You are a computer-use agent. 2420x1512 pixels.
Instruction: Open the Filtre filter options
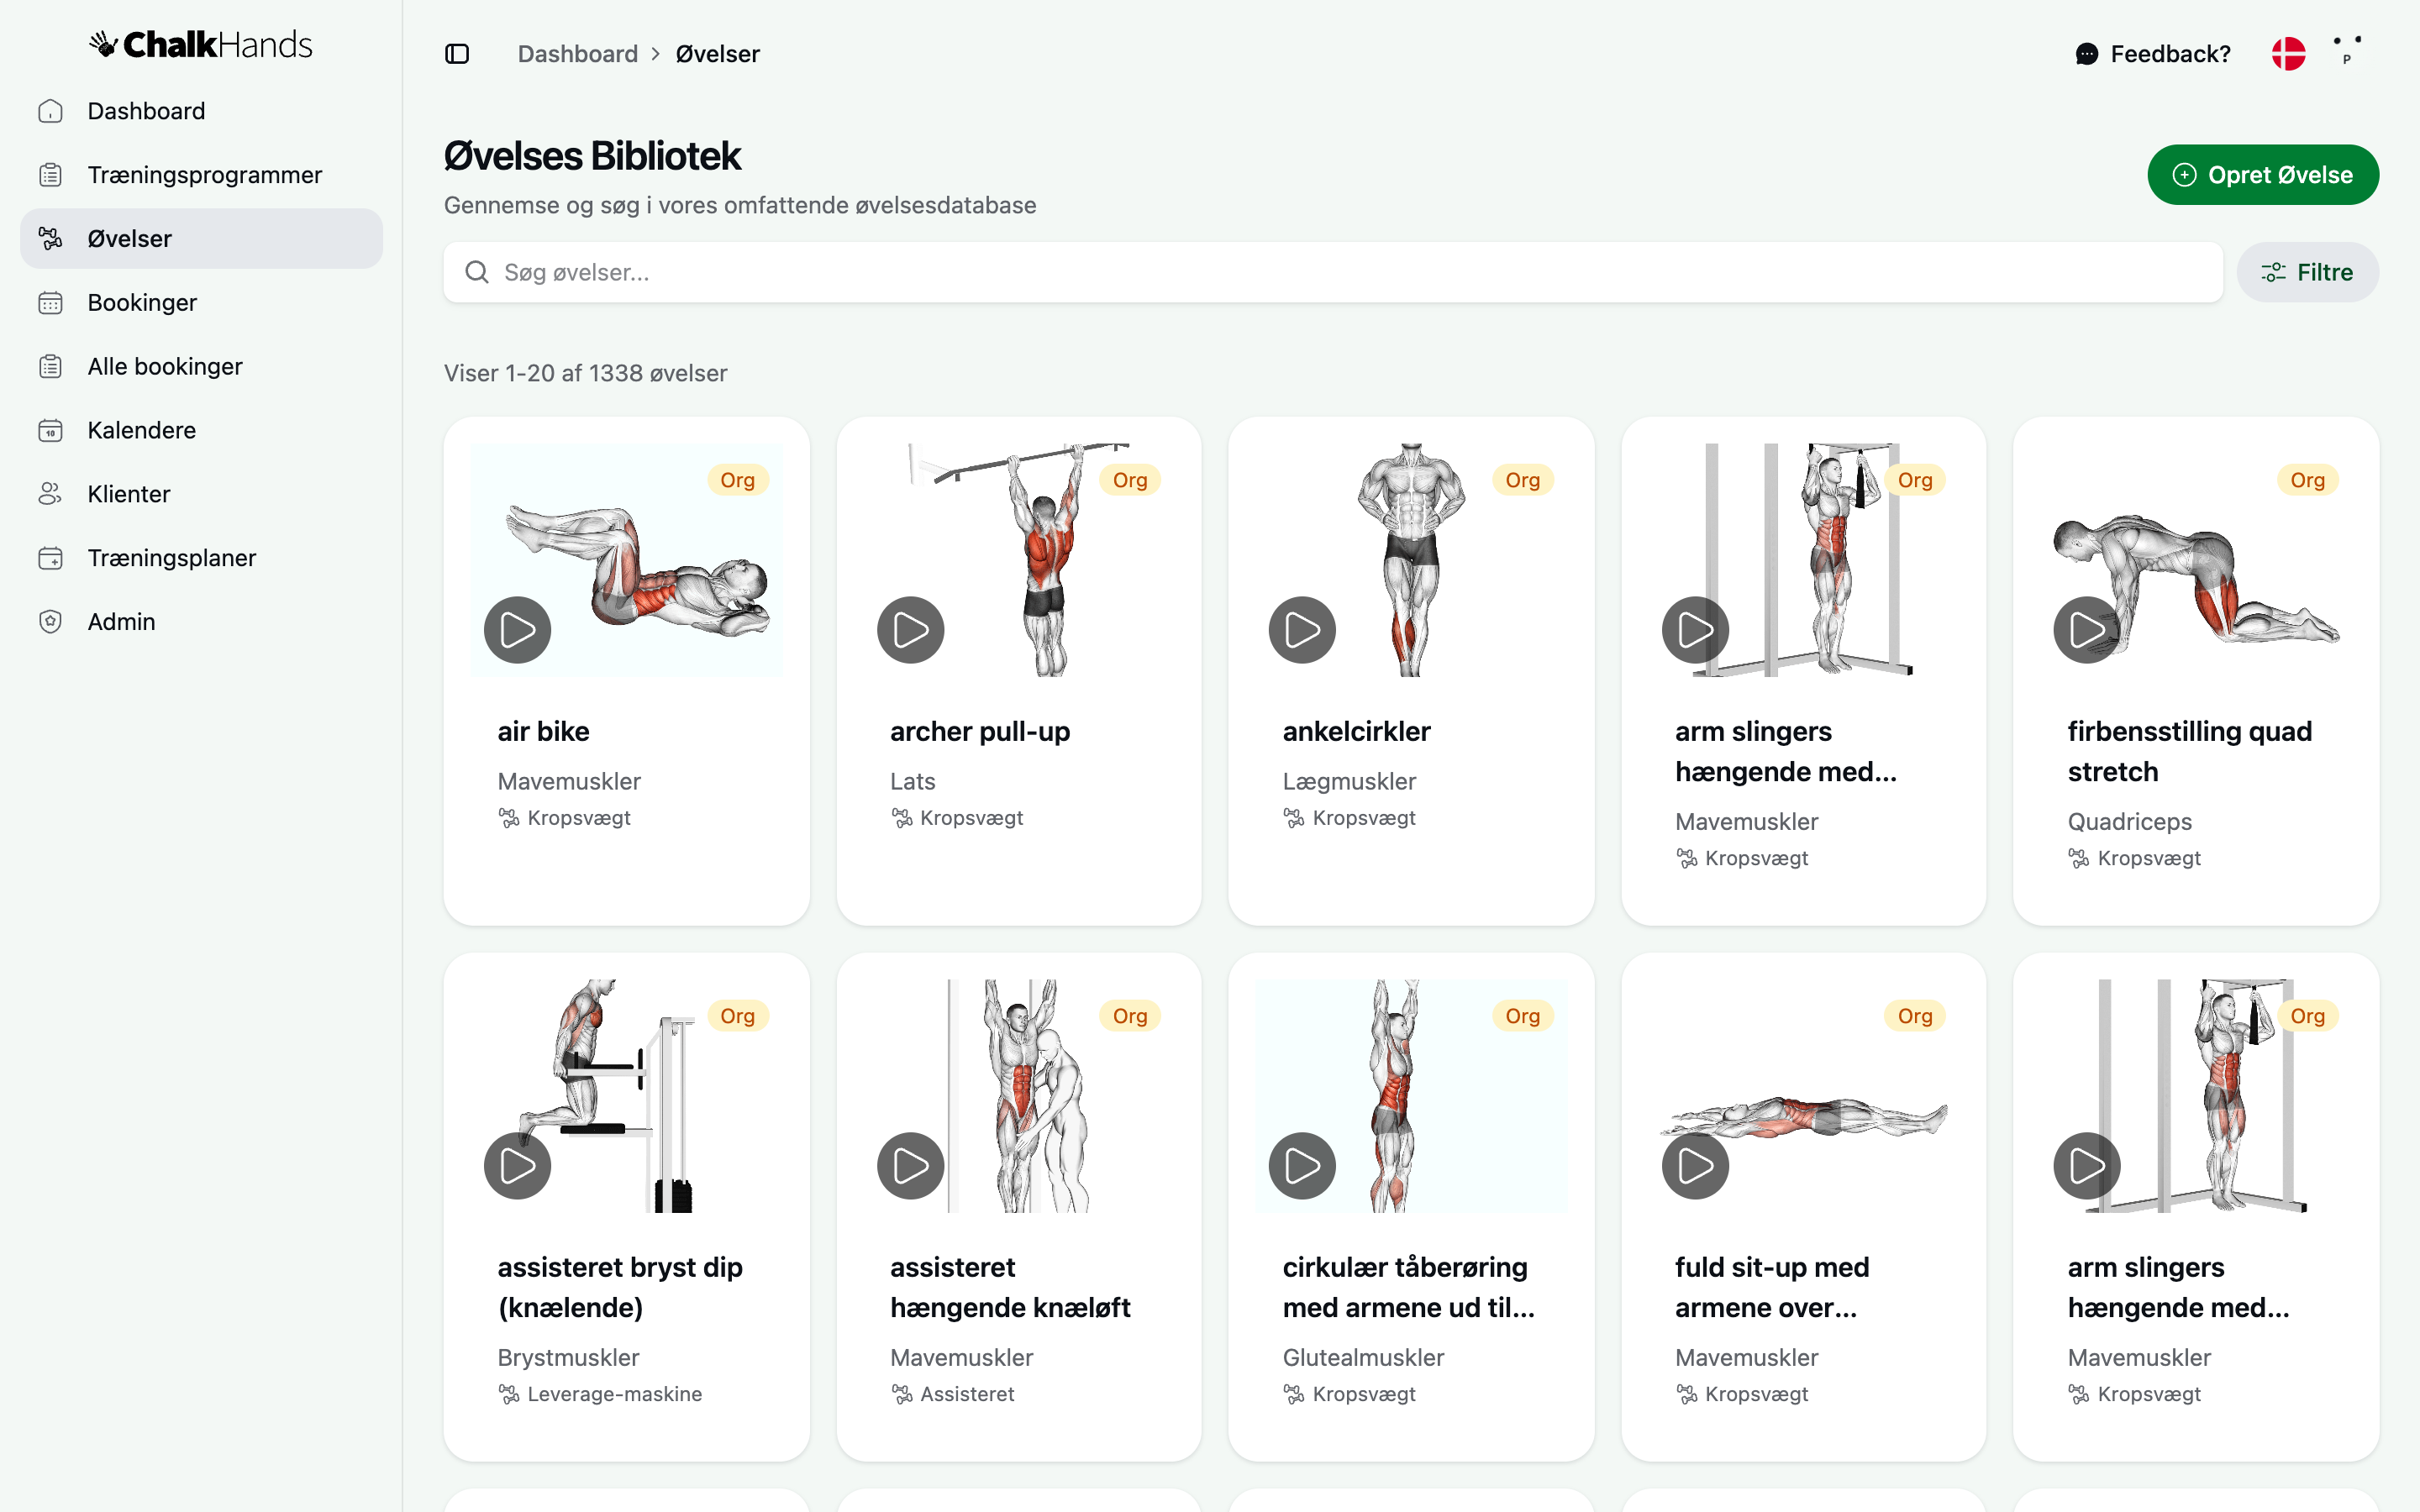pos(2307,272)
